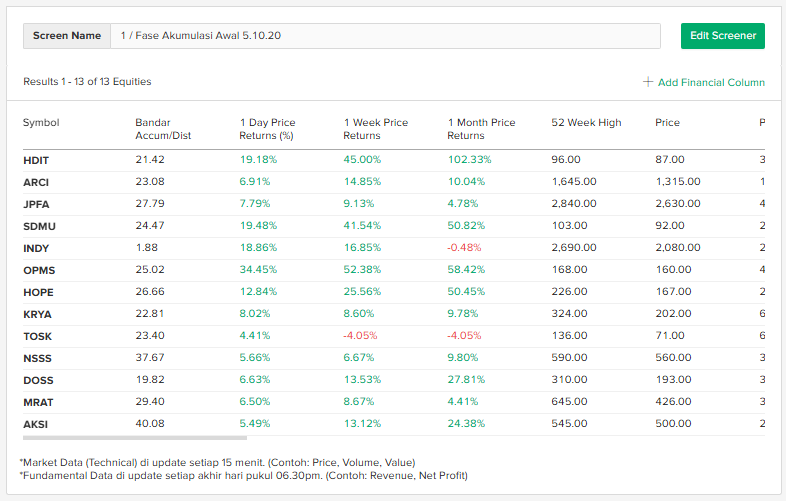This screenshot has width=786, height=501.
Task: Sort by 1 Week Price Returns header
Action: (x=375, y=129)
